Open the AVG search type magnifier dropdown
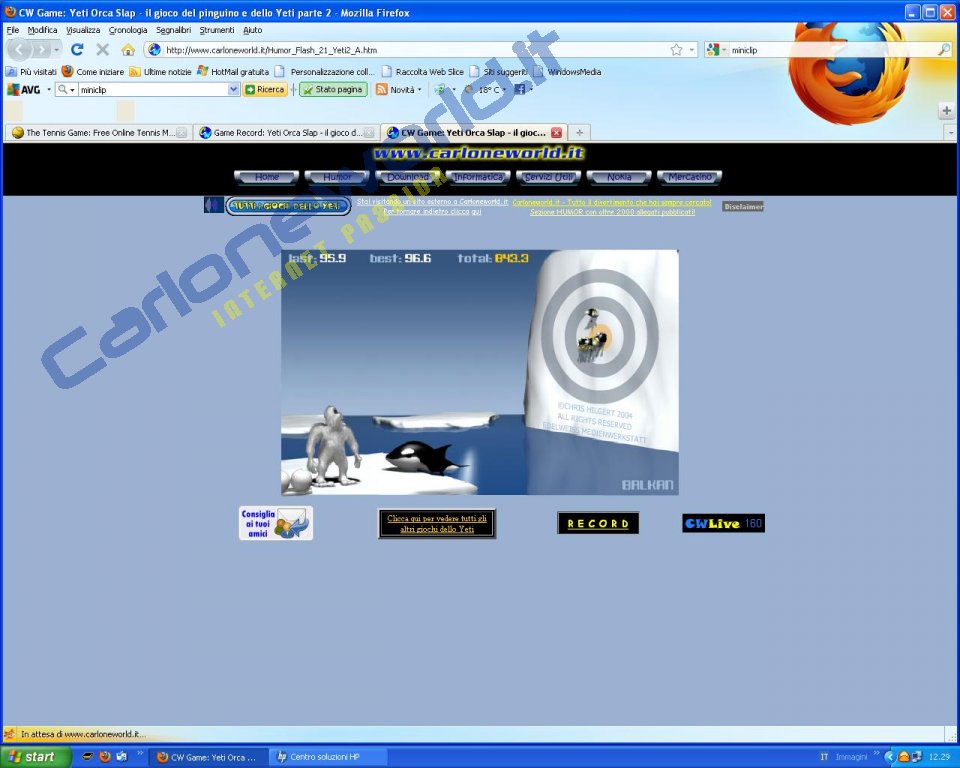Screen dimensions: 960x768 coord(66,89)
